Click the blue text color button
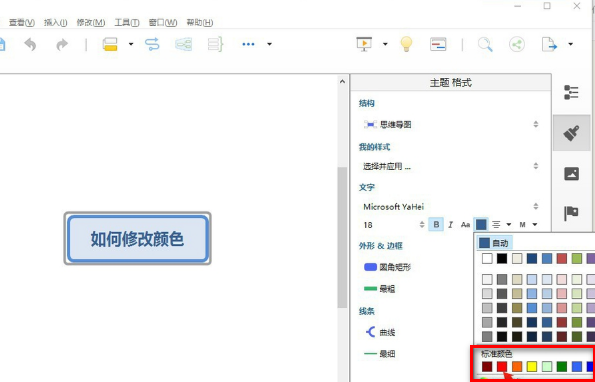The height and width of the screenshot is (382, 595). tap(481, 225)
